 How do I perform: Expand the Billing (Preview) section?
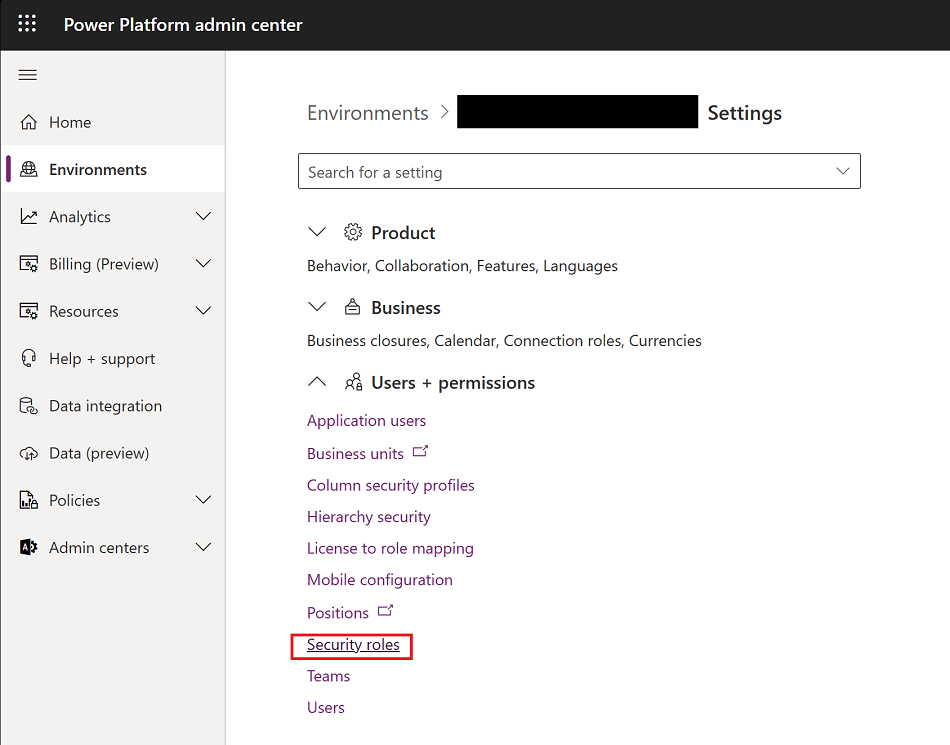[203, 263]
